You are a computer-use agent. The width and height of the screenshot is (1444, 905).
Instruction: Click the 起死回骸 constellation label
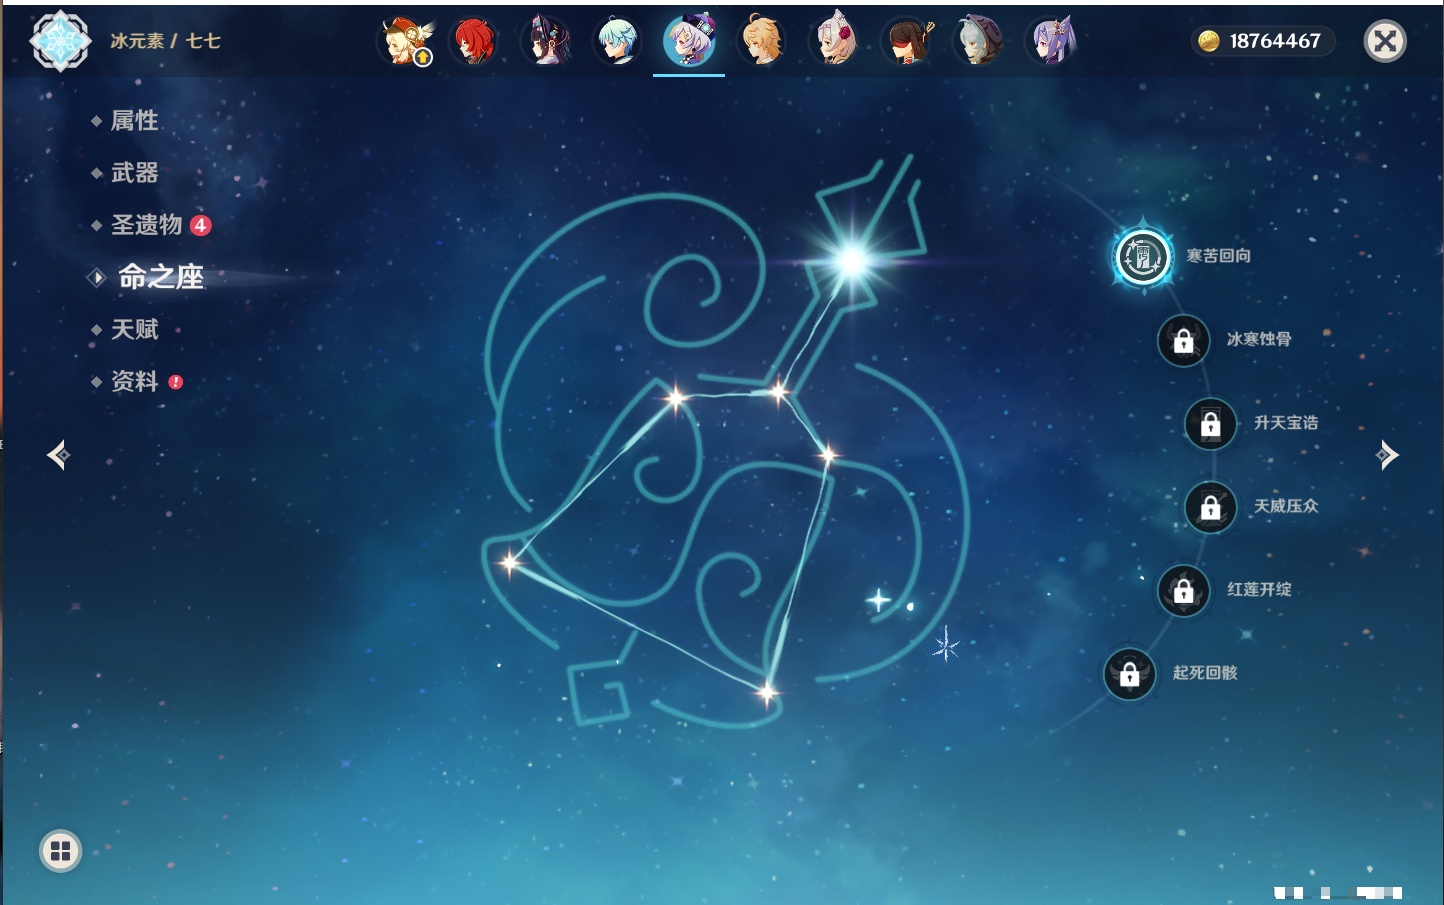pos(1205,673)
